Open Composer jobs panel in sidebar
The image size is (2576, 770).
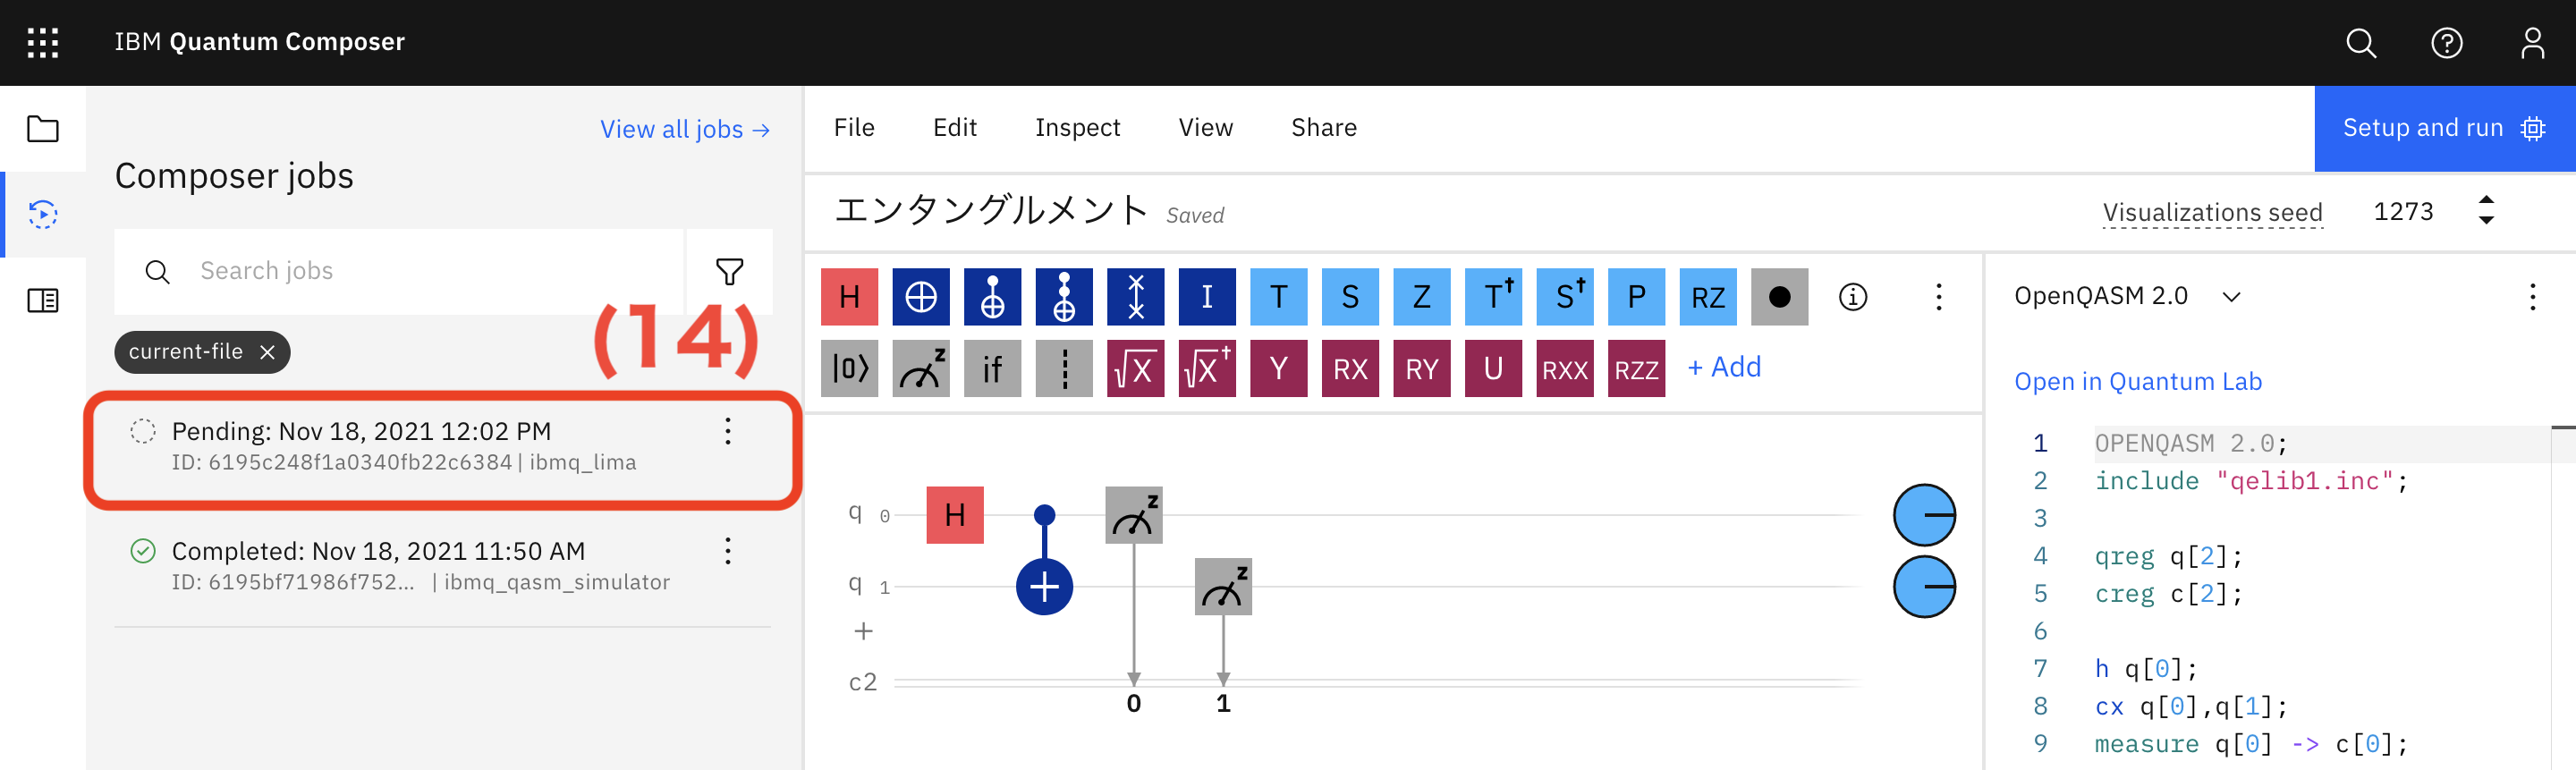click(43, 214)
